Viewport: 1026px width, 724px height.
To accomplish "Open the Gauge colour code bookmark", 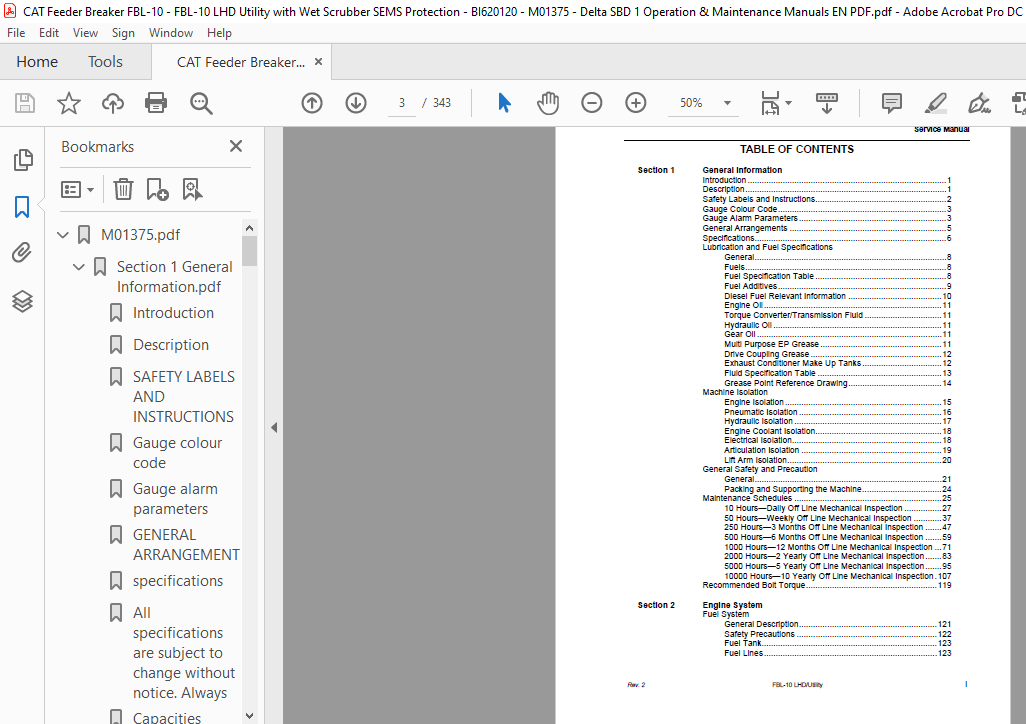I will tap(177, 453).
